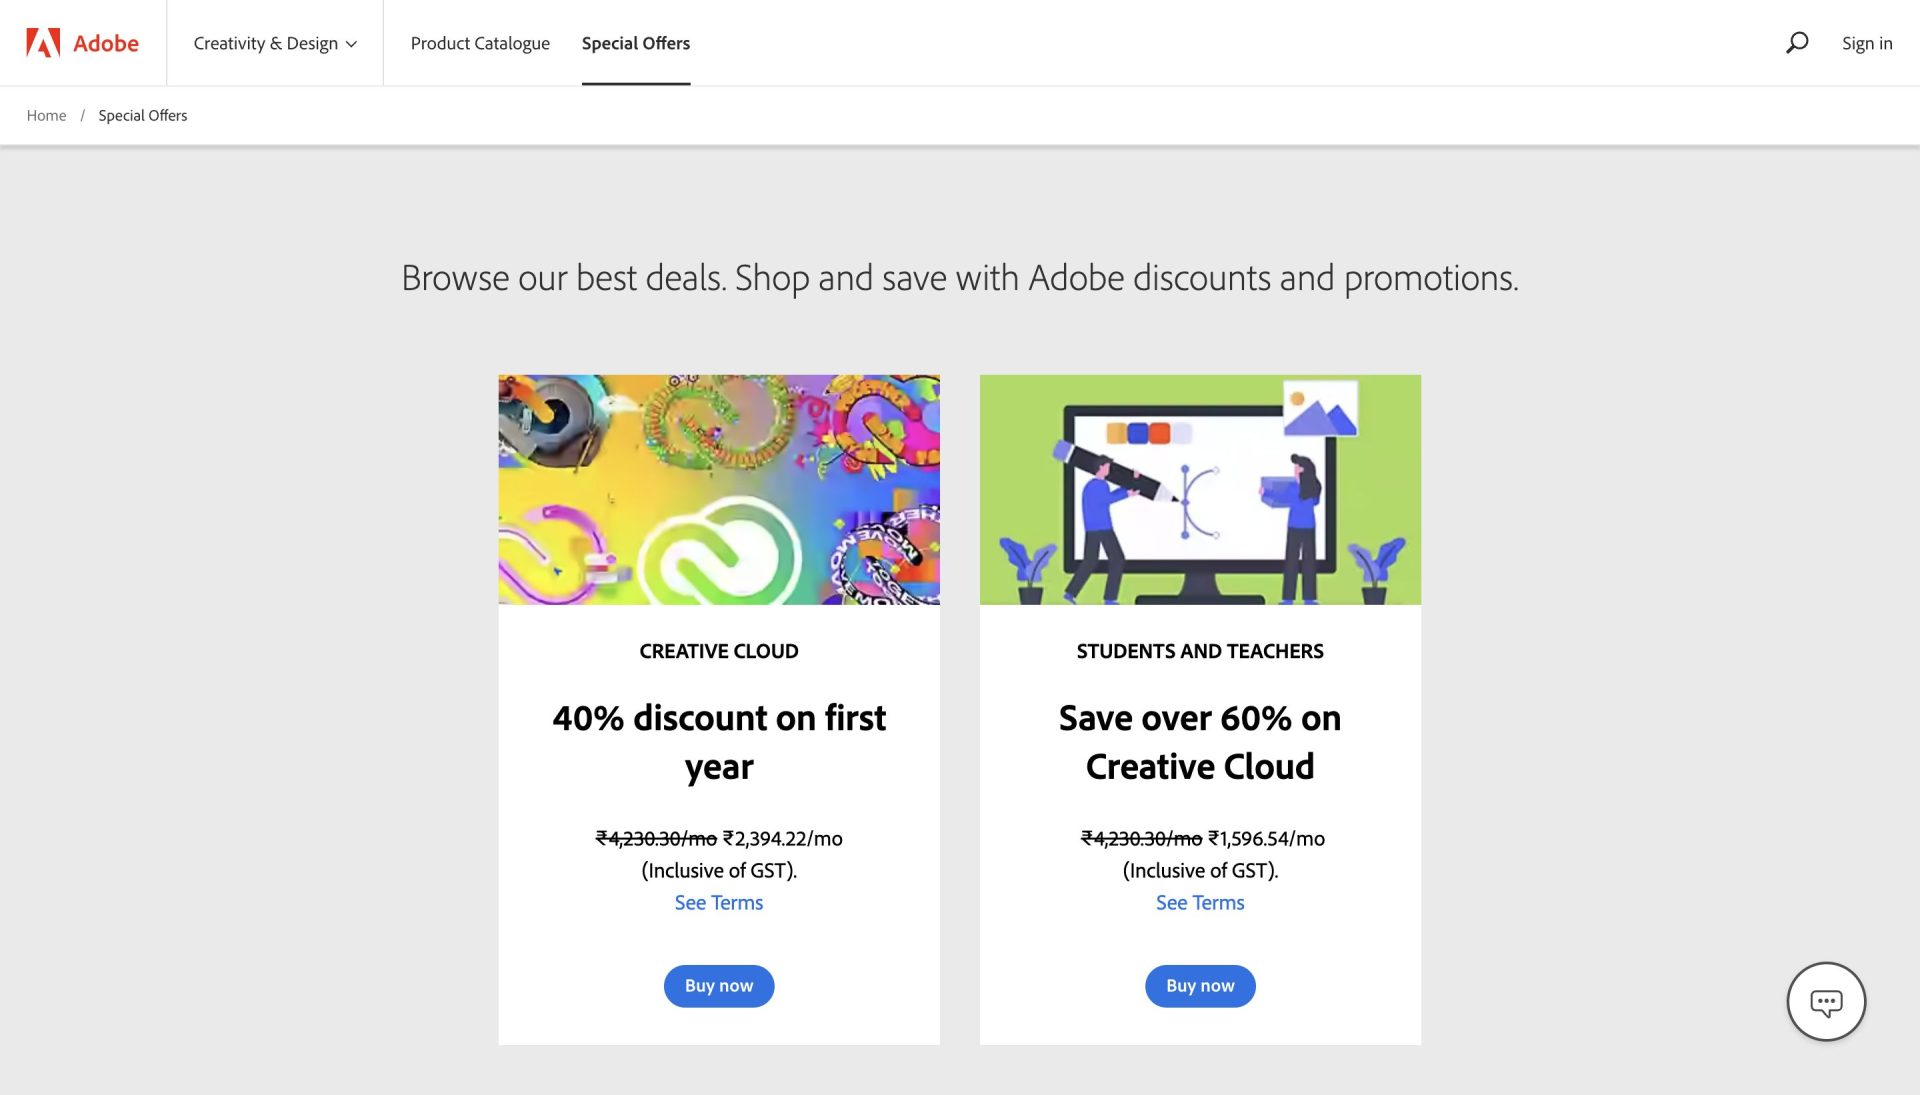The height and width of the screenshot is (1095, 1920).
Task: Click the 40% discount on first year heading
Action: [719, 742]
